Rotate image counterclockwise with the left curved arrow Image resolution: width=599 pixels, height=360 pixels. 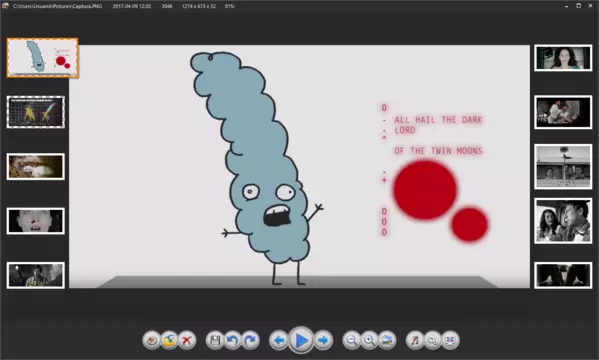coord(233,340)
